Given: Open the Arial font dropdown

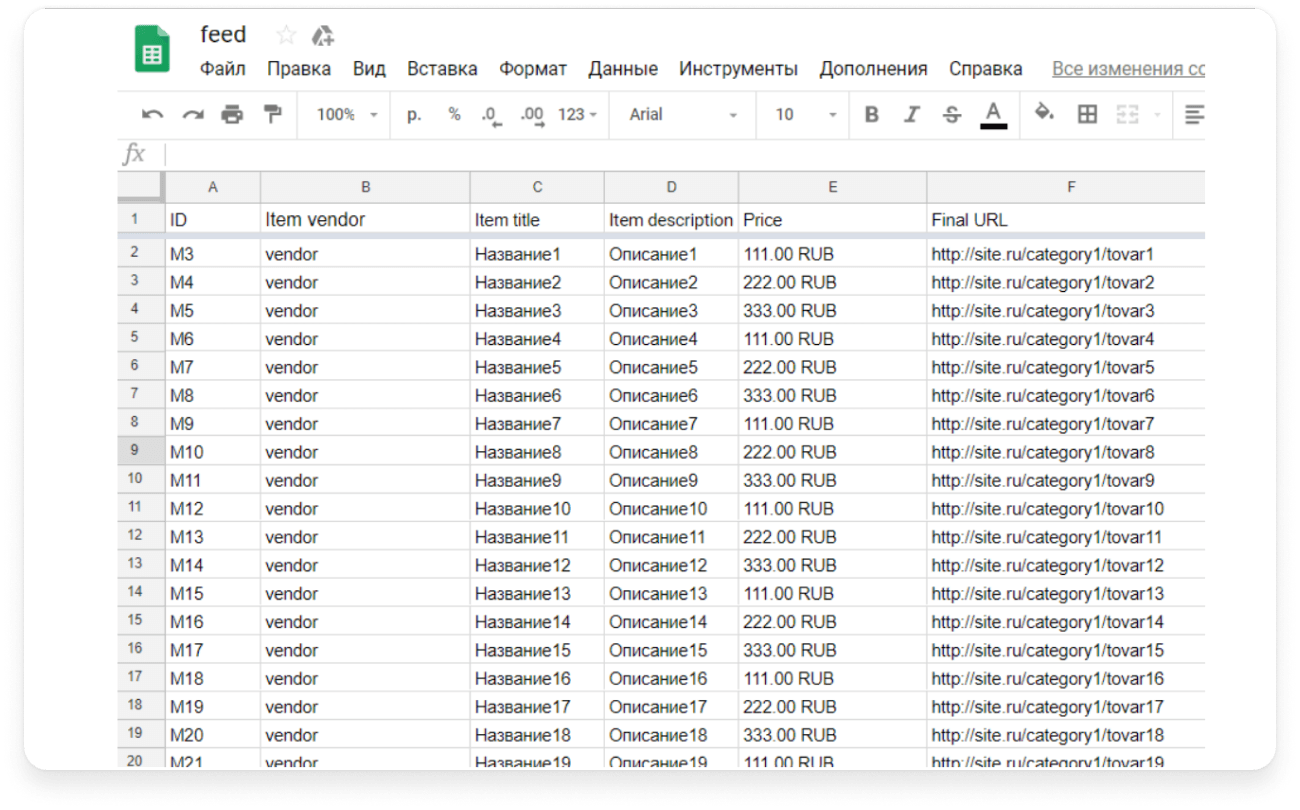Looking at the screenshot, I should click(x=684, y=115).
